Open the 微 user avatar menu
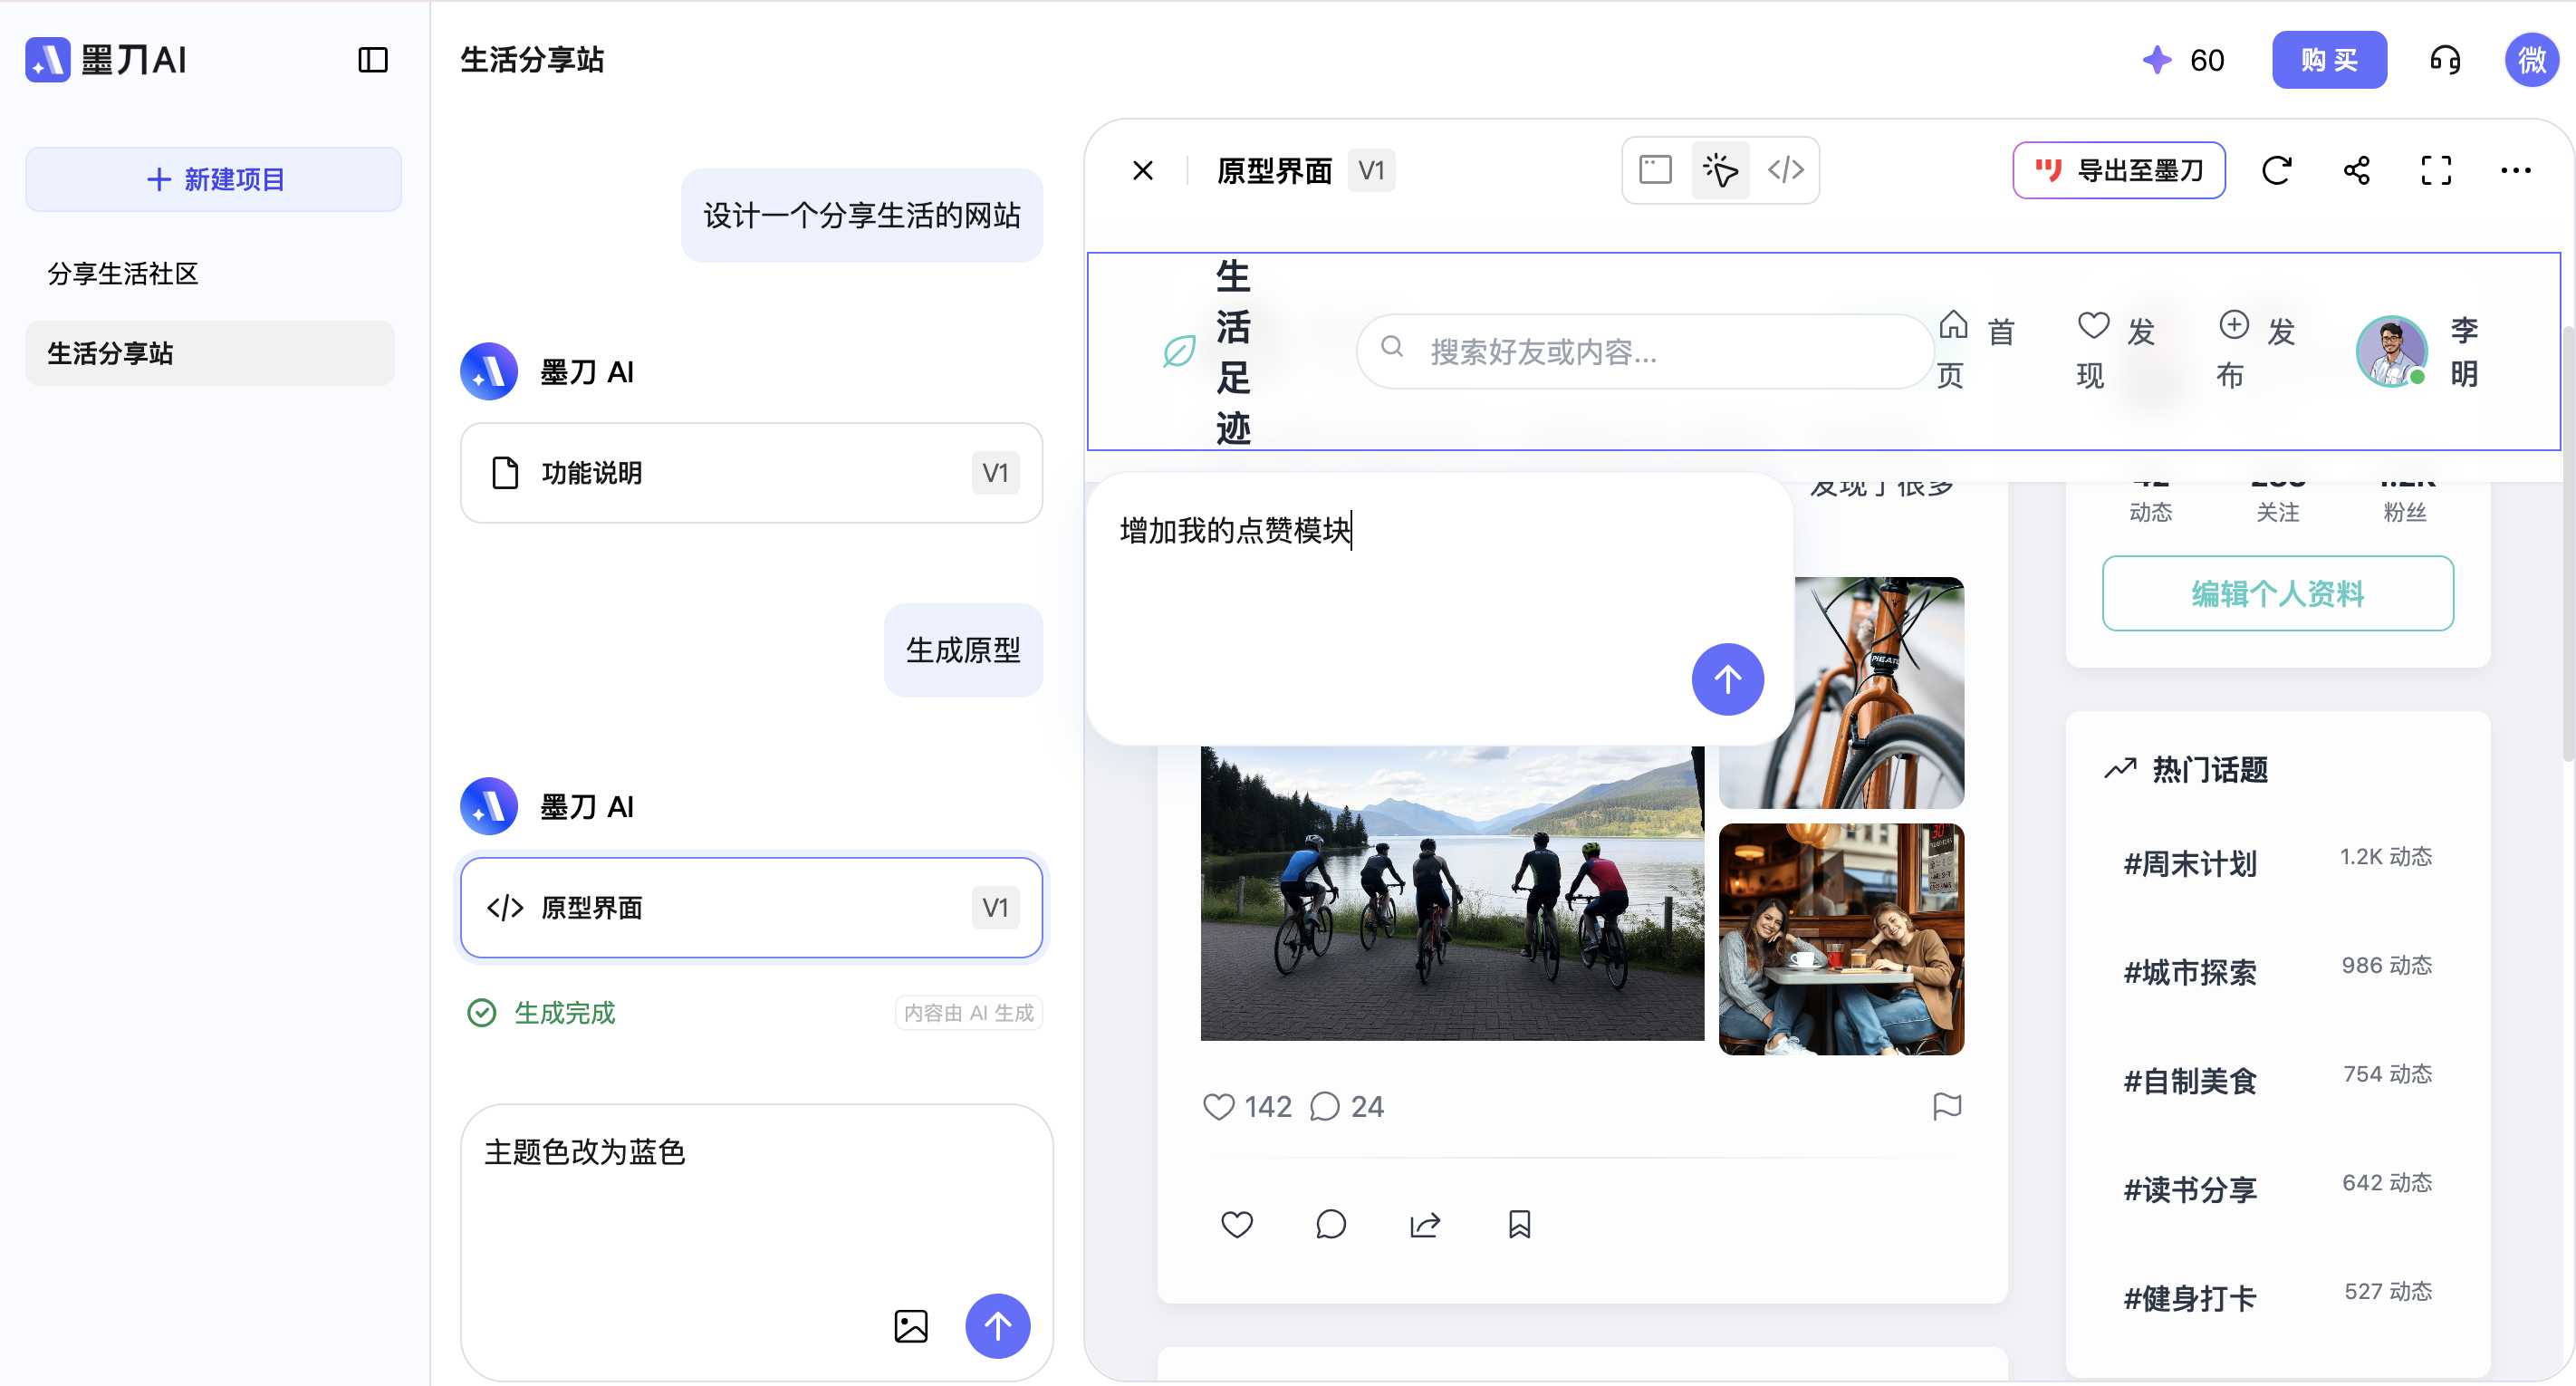The width and height of the screenshot is (2576, 1386). click(x=2530, y=60)
